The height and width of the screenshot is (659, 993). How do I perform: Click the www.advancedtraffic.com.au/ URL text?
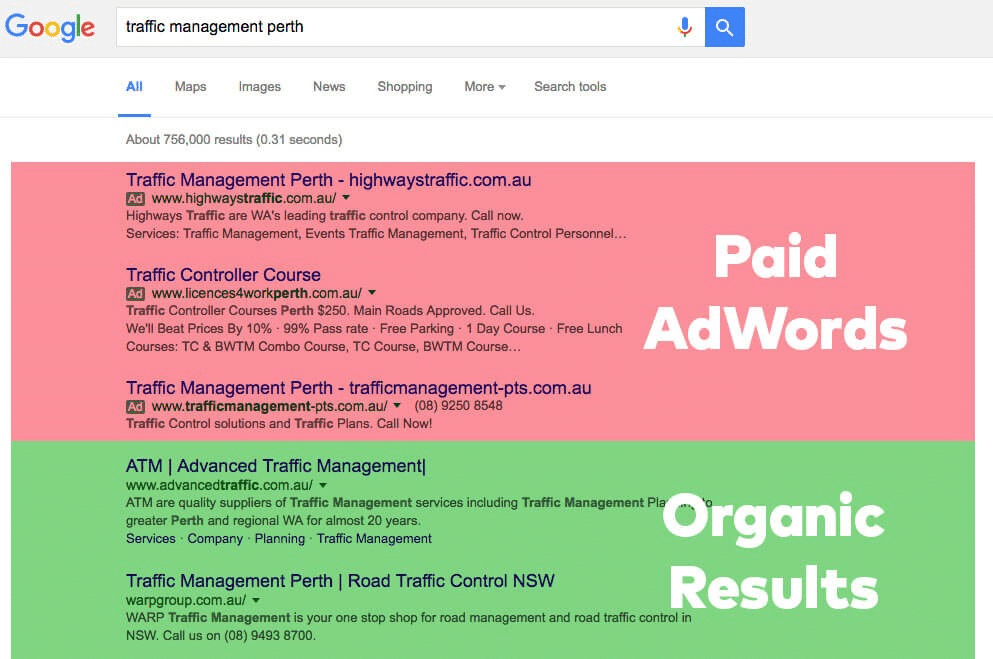coord(219,486)
